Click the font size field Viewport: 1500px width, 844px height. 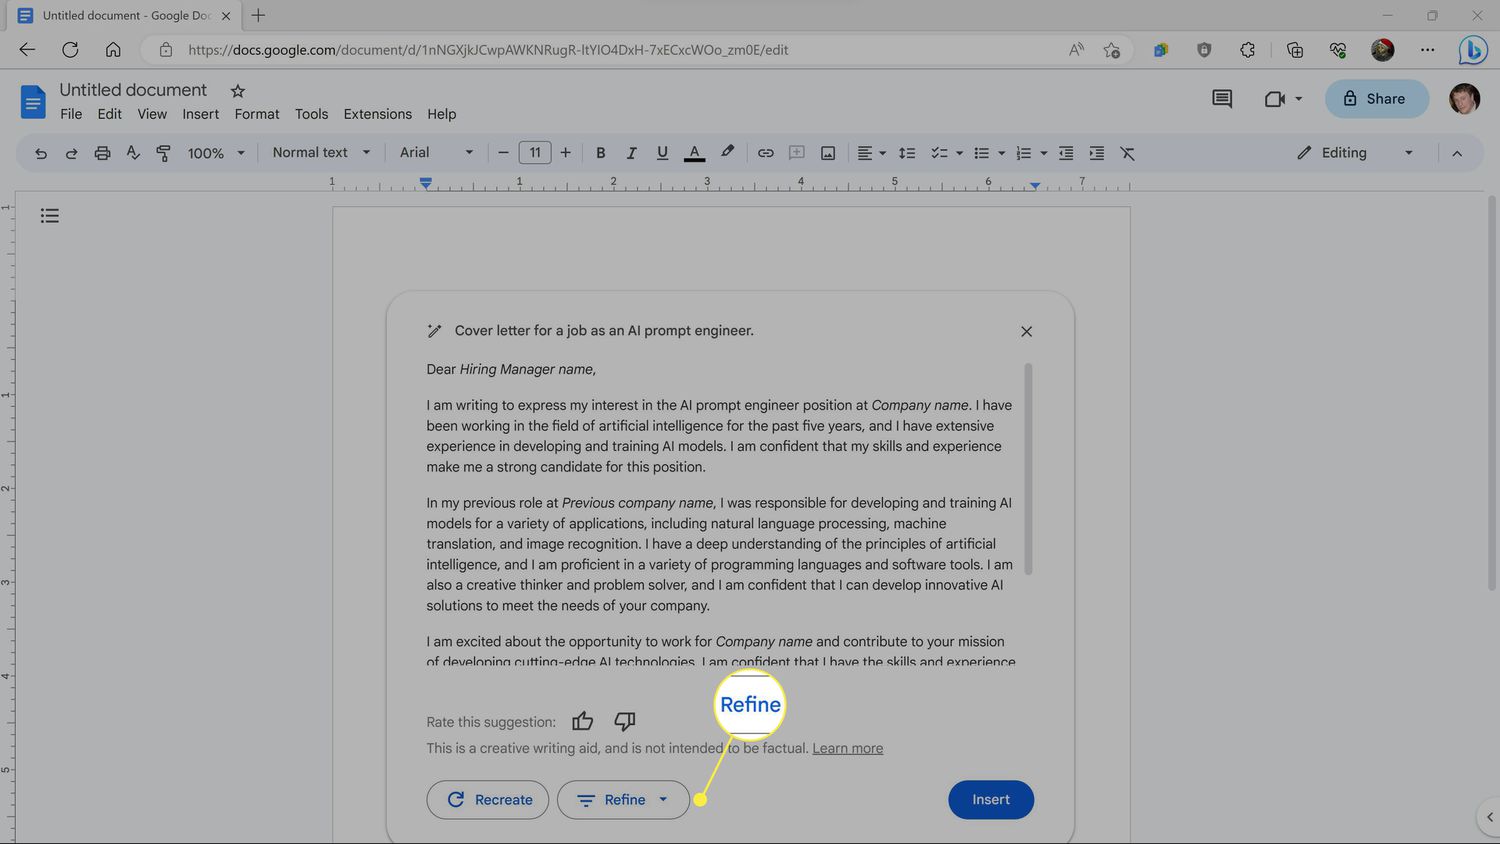535,153
